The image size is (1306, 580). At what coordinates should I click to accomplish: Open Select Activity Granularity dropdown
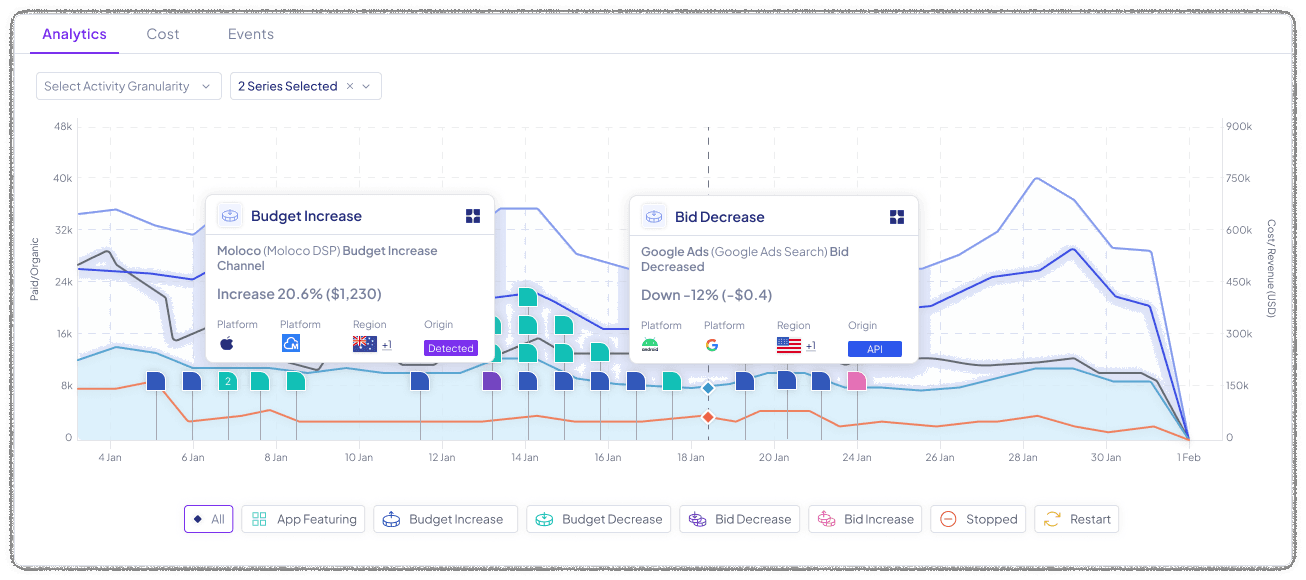pos(128,86)
